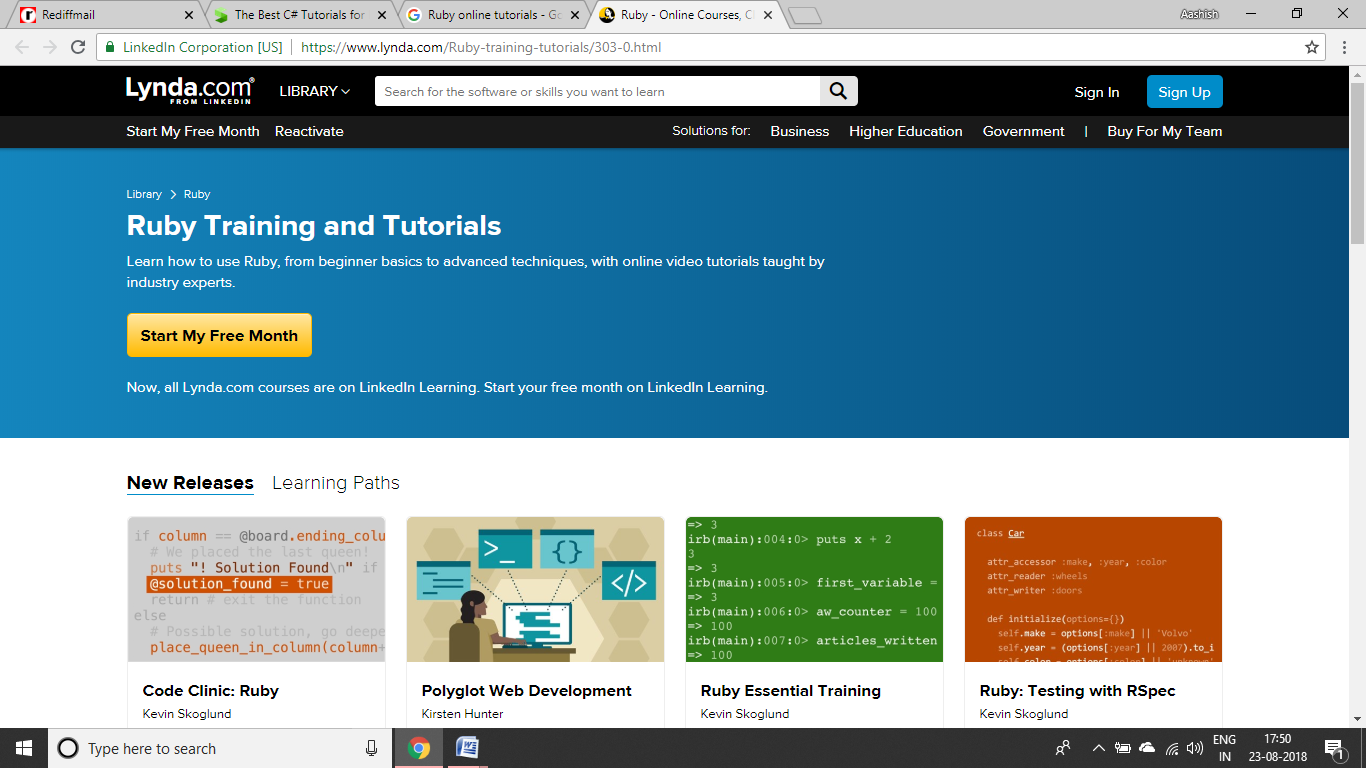The image size is (1366, 768).
Task: Switch to The Best C# Tutorials tab
Action: 300,15
